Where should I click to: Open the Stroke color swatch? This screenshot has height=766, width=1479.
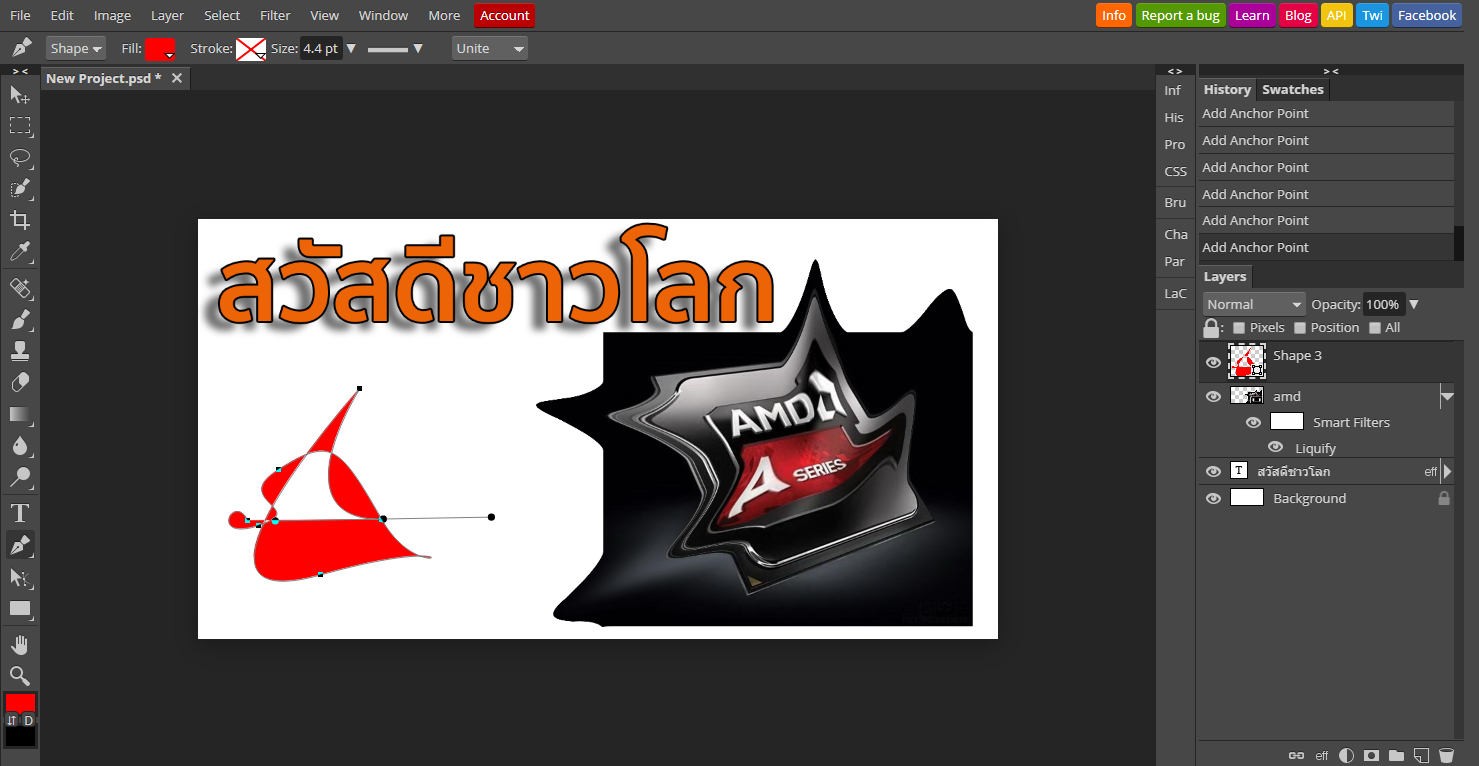[x=251, y=49]
